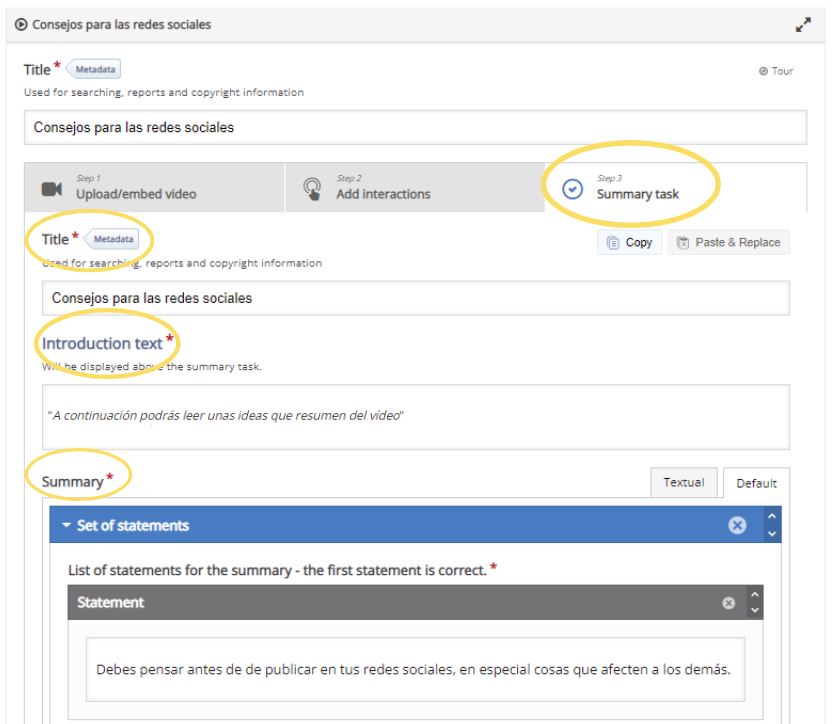The image size is (833, 724).
Task: Click the top Metadata button next to Title
Action: (x=94, y=69)
